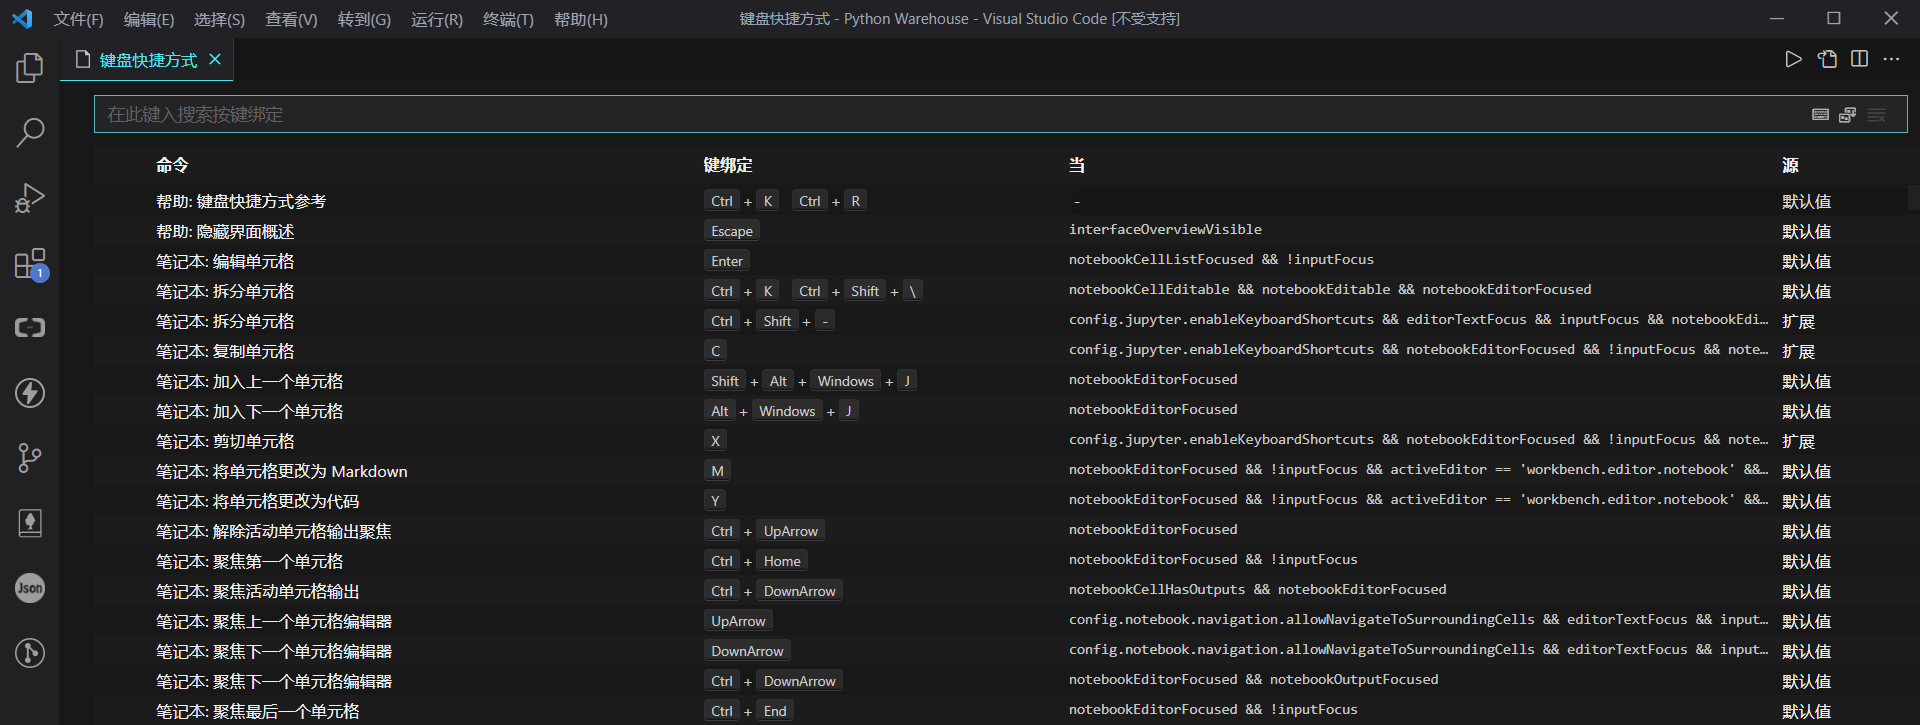The height and width of the screenshot is (725, 1920).
Task: Open the 选择(S) menu
Action: 219,20
